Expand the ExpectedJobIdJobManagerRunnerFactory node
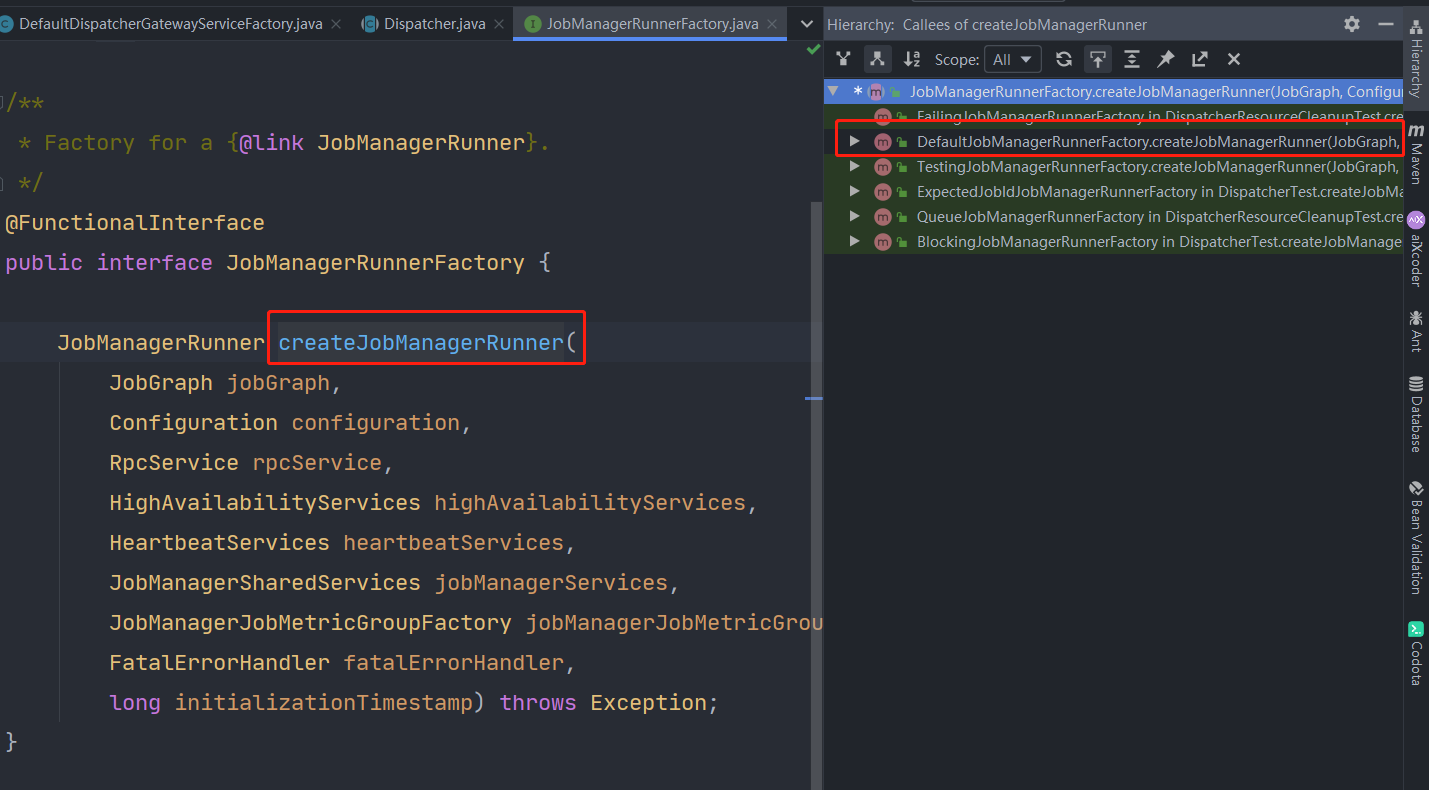1429x790 pixels. (x=854, y=191)
